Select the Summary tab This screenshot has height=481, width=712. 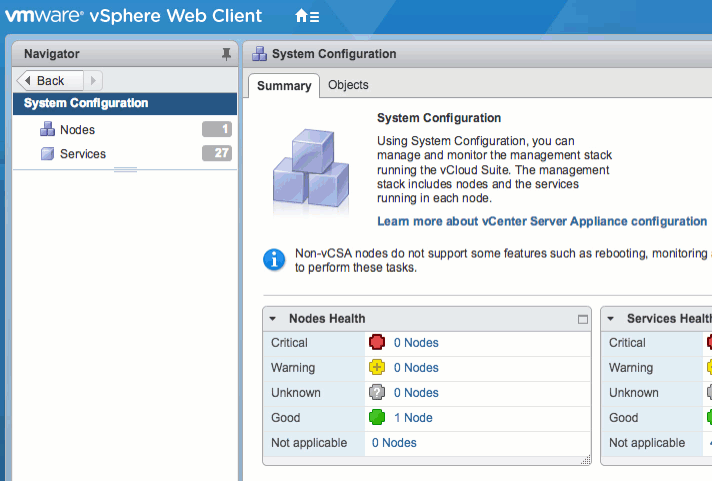[x=284, y=86]
